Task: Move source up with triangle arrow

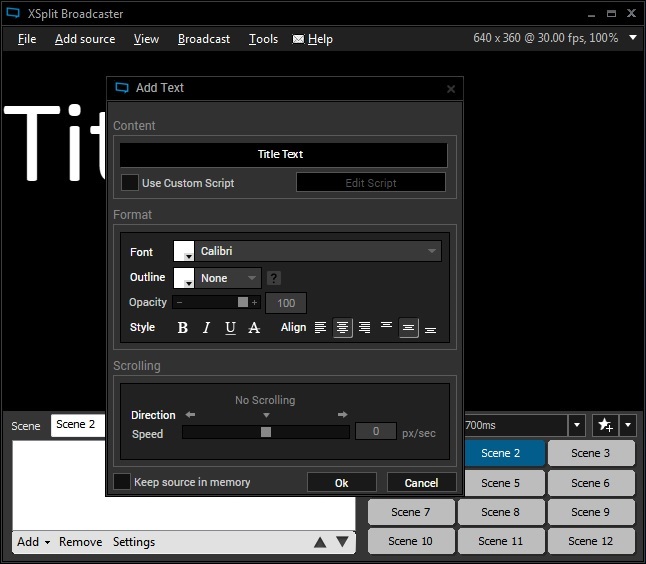Action: click(320, 542)
